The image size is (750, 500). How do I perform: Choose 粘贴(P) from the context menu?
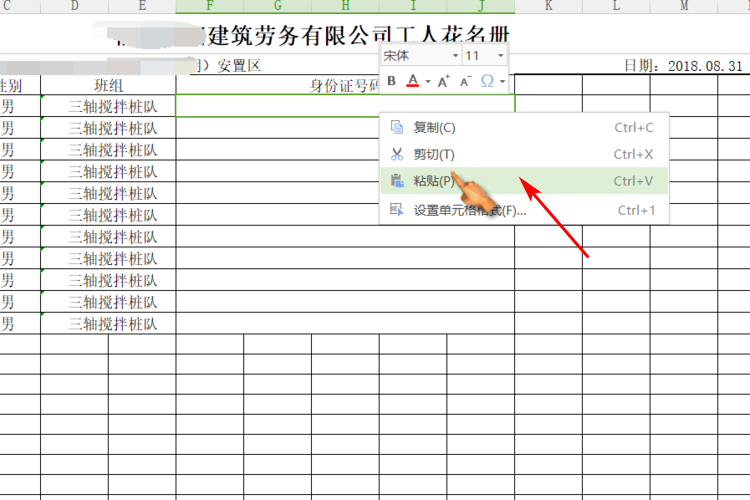tap(524, 181)
